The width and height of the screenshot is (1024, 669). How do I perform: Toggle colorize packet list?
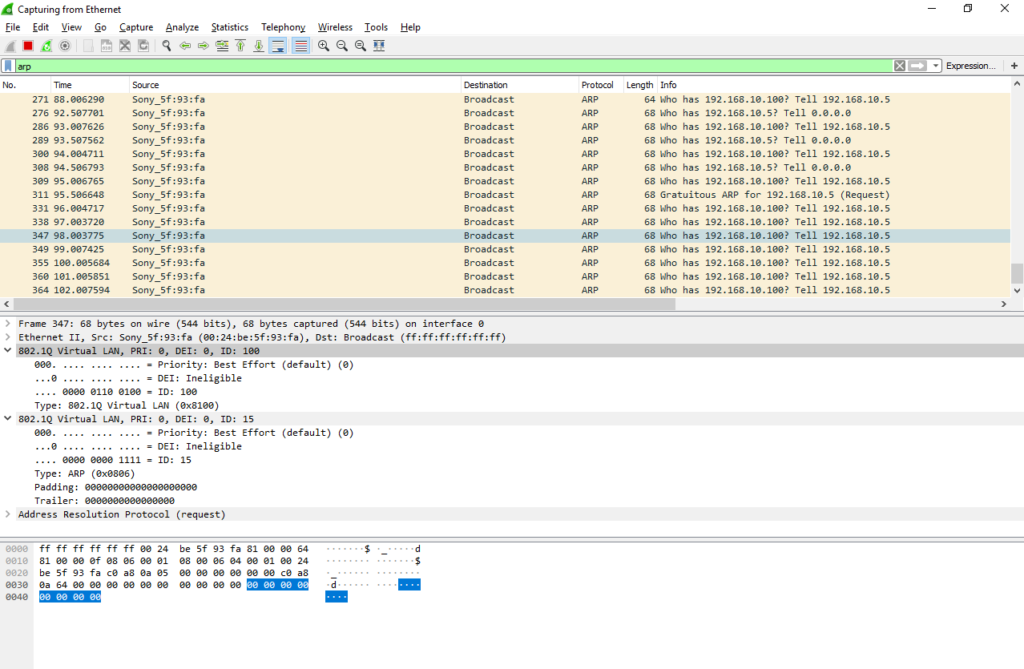(300, 45)
